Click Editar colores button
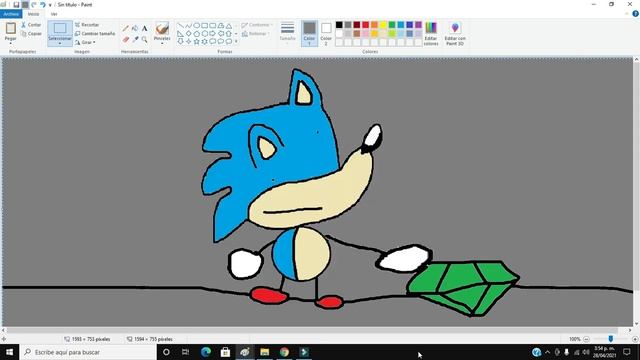The height and width of the screenshot is (360, 640). coord(431,33)
